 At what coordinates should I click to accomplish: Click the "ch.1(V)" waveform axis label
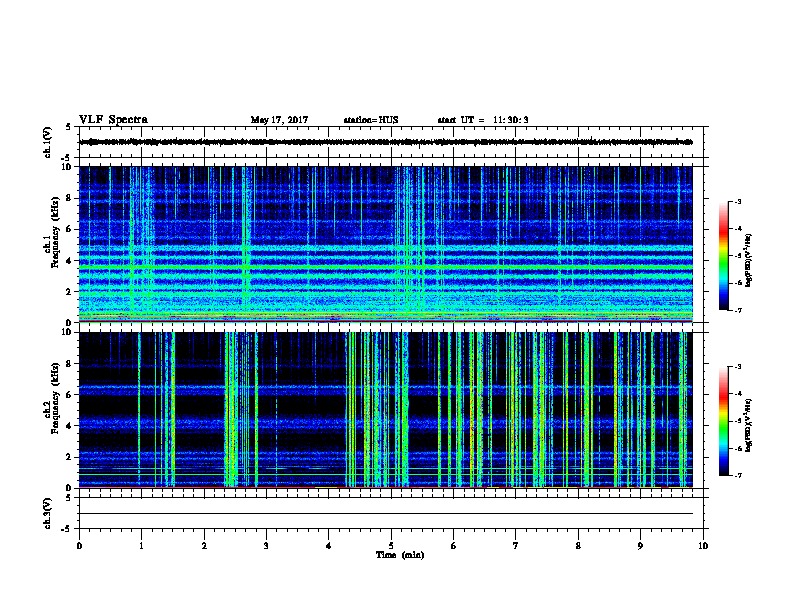[48, 142]
